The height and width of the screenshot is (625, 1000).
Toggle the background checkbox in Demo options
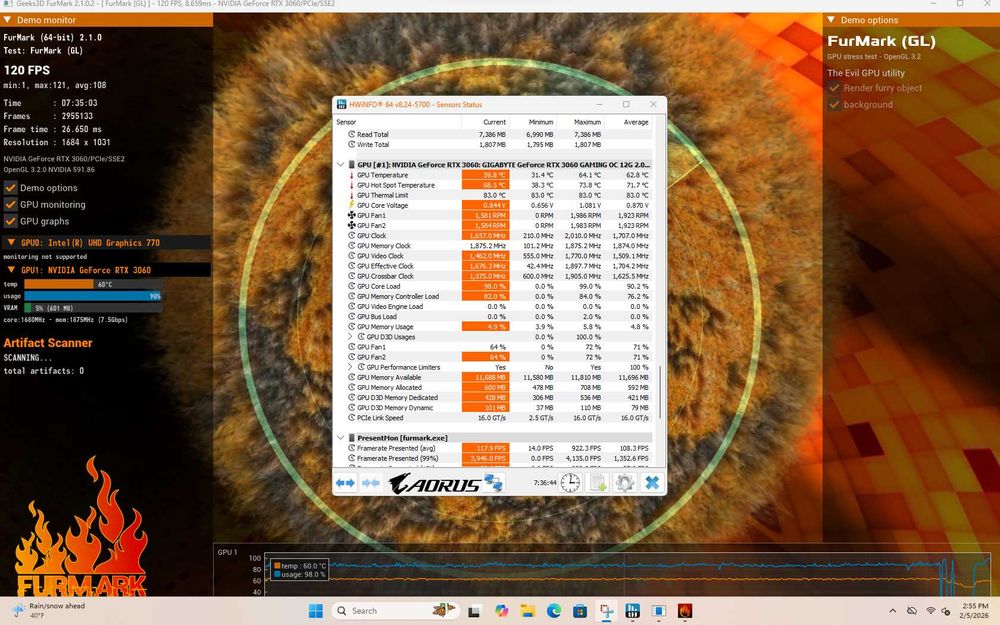(834, 104)
